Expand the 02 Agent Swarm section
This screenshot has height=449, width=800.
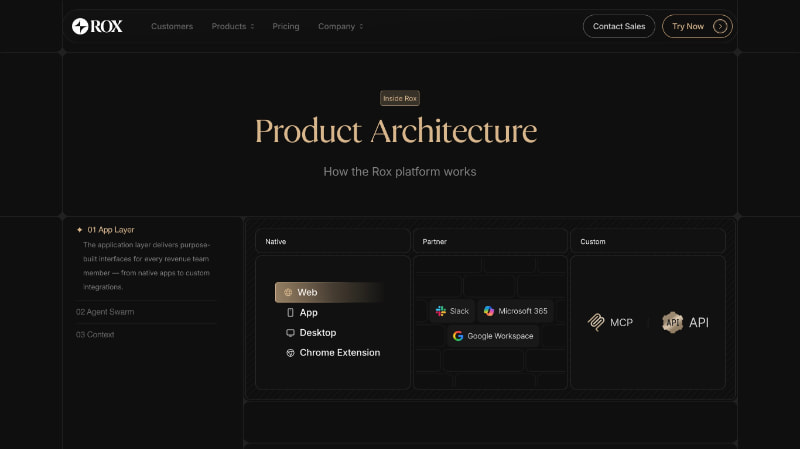point(105,312)
